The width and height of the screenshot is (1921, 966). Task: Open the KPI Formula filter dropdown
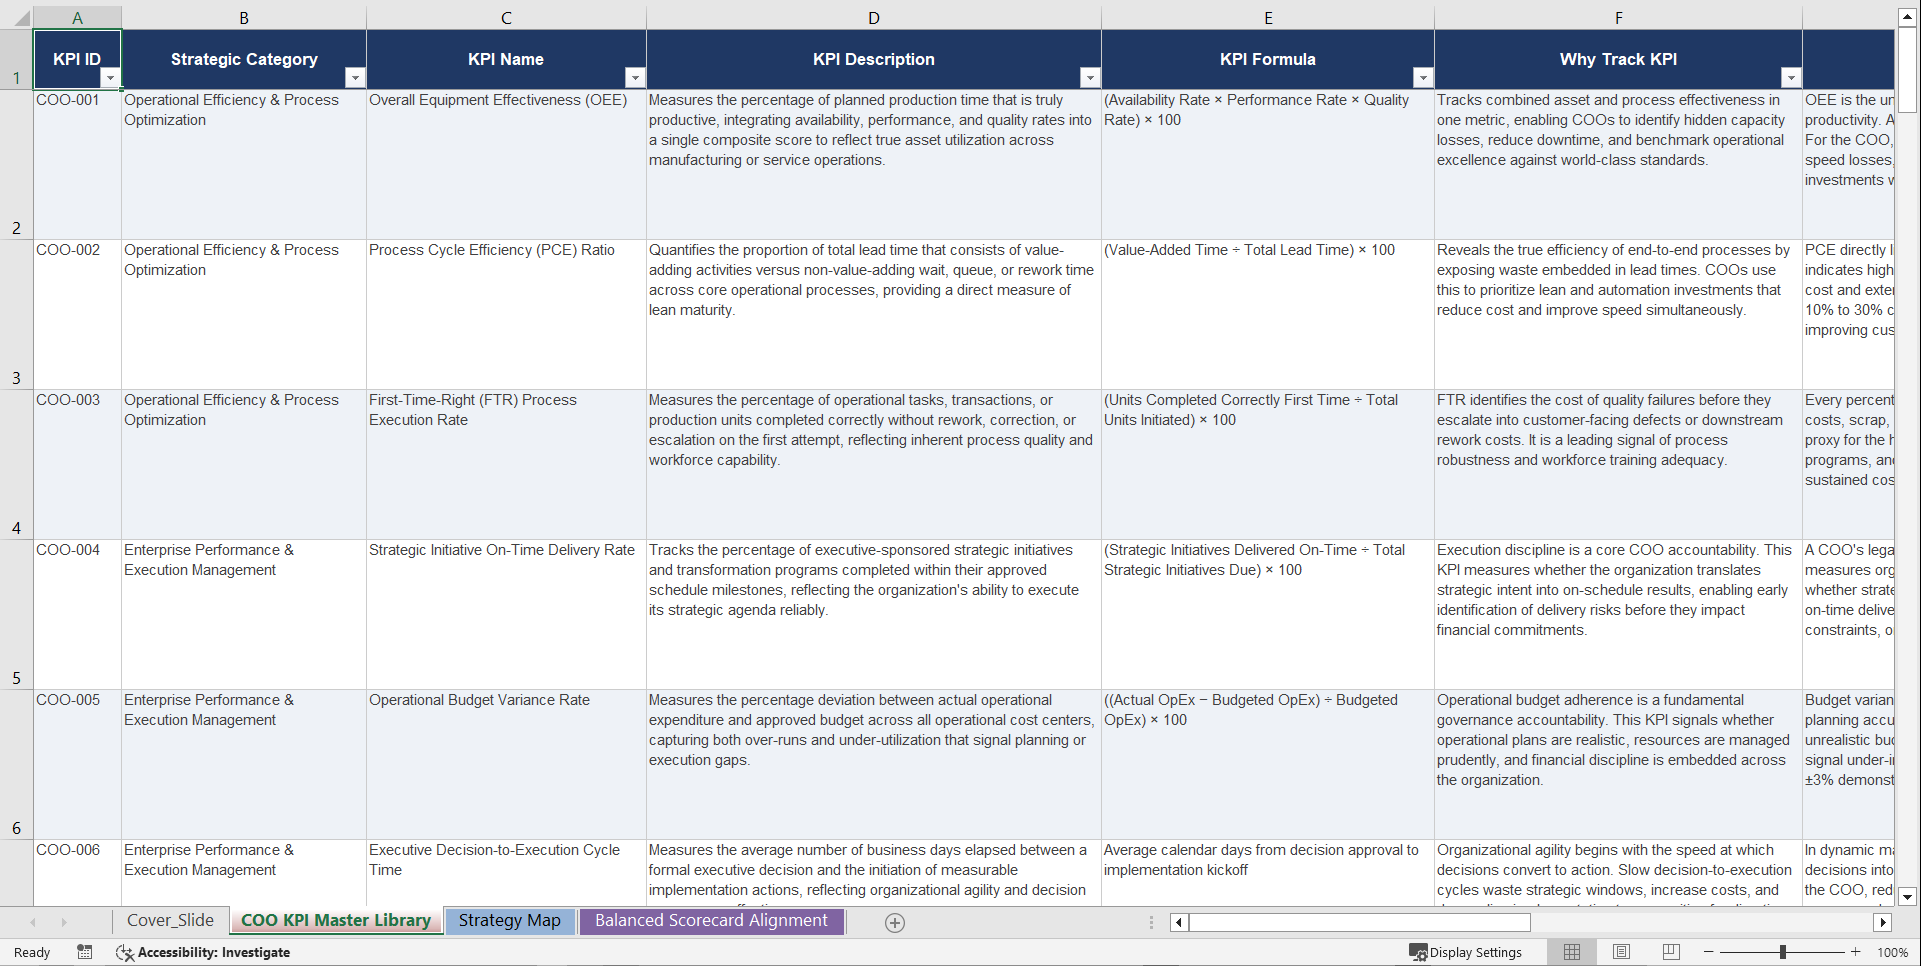click(x=1423, y=78)
